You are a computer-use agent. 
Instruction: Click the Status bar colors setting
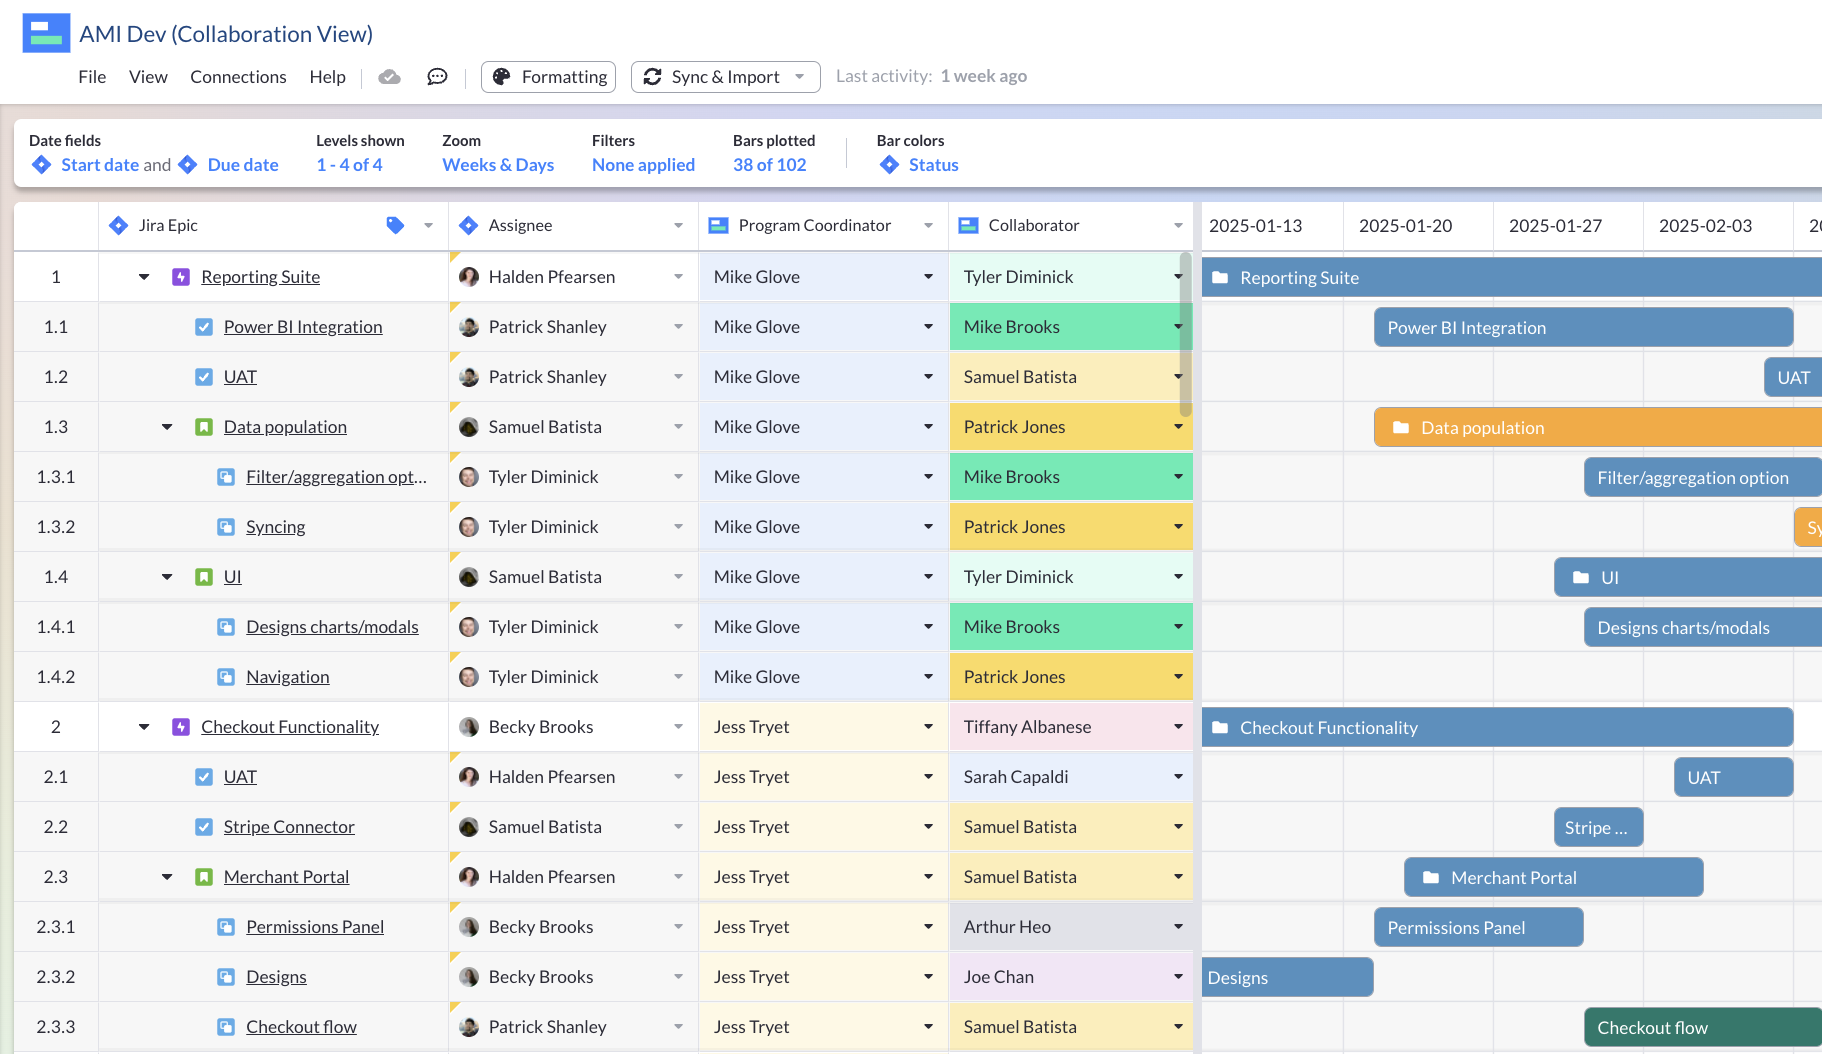point(933,165)
